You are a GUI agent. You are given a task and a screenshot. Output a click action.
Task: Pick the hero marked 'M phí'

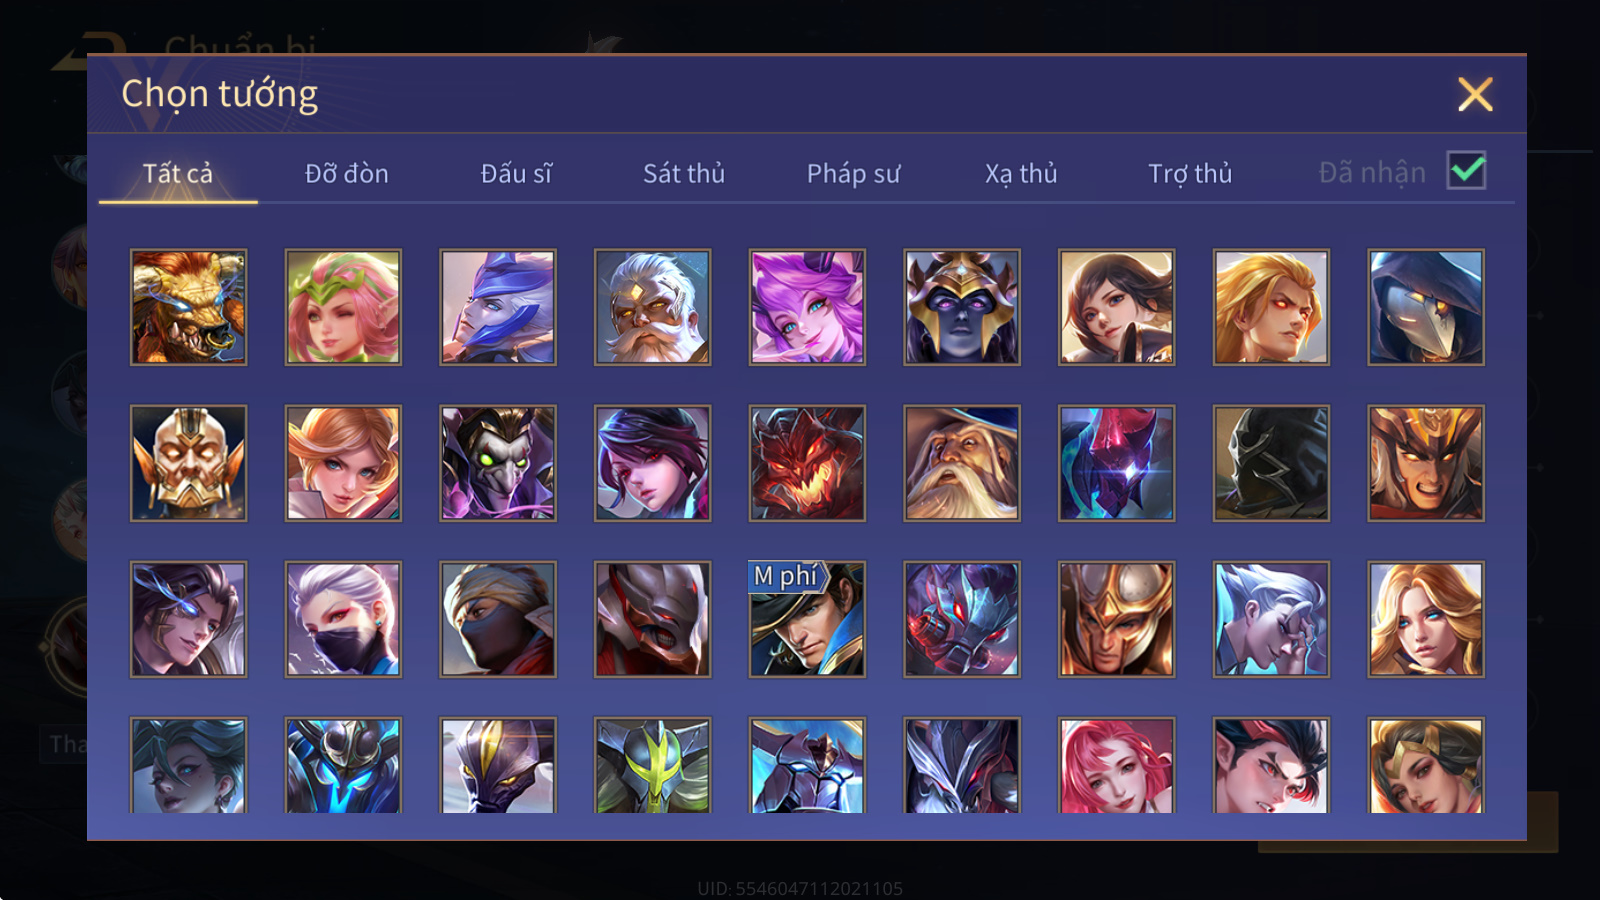[807, 619]
